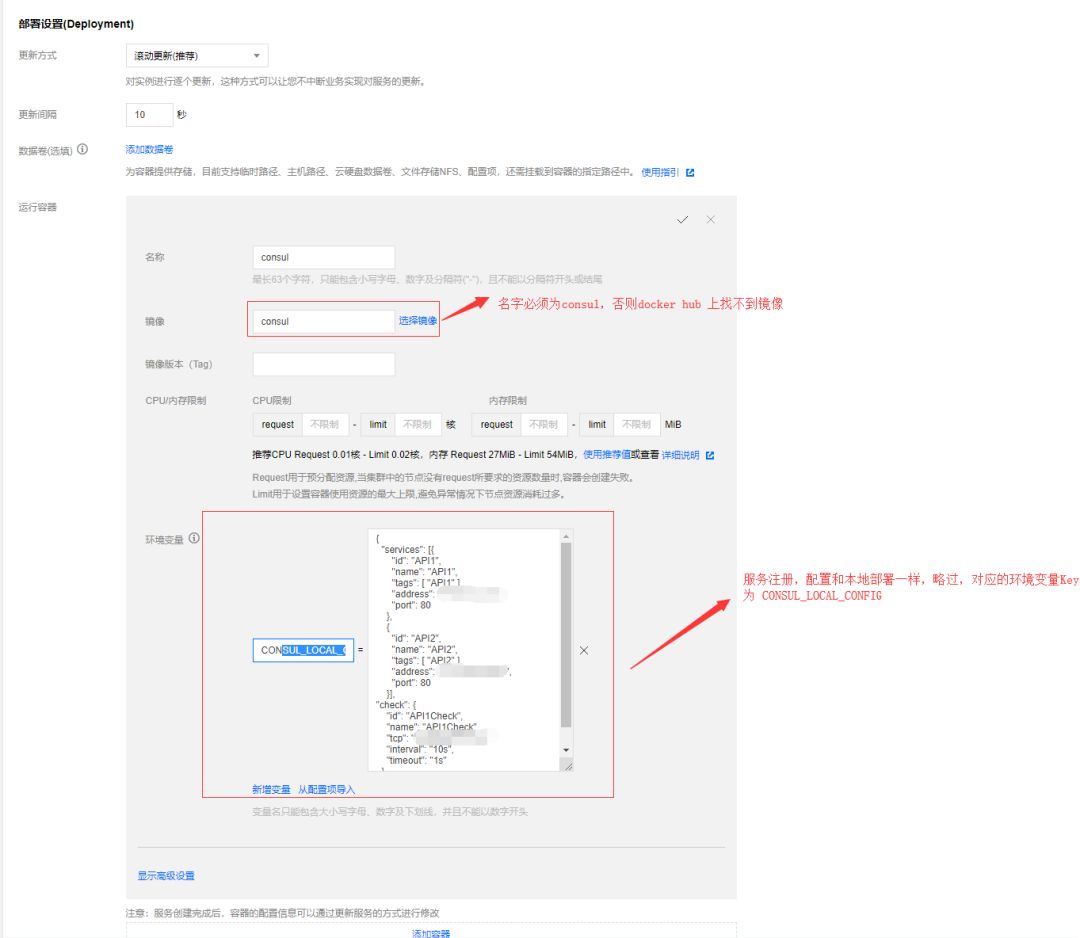Remove the container with the X icon
1080x938 pixels.
click(711, 220)
